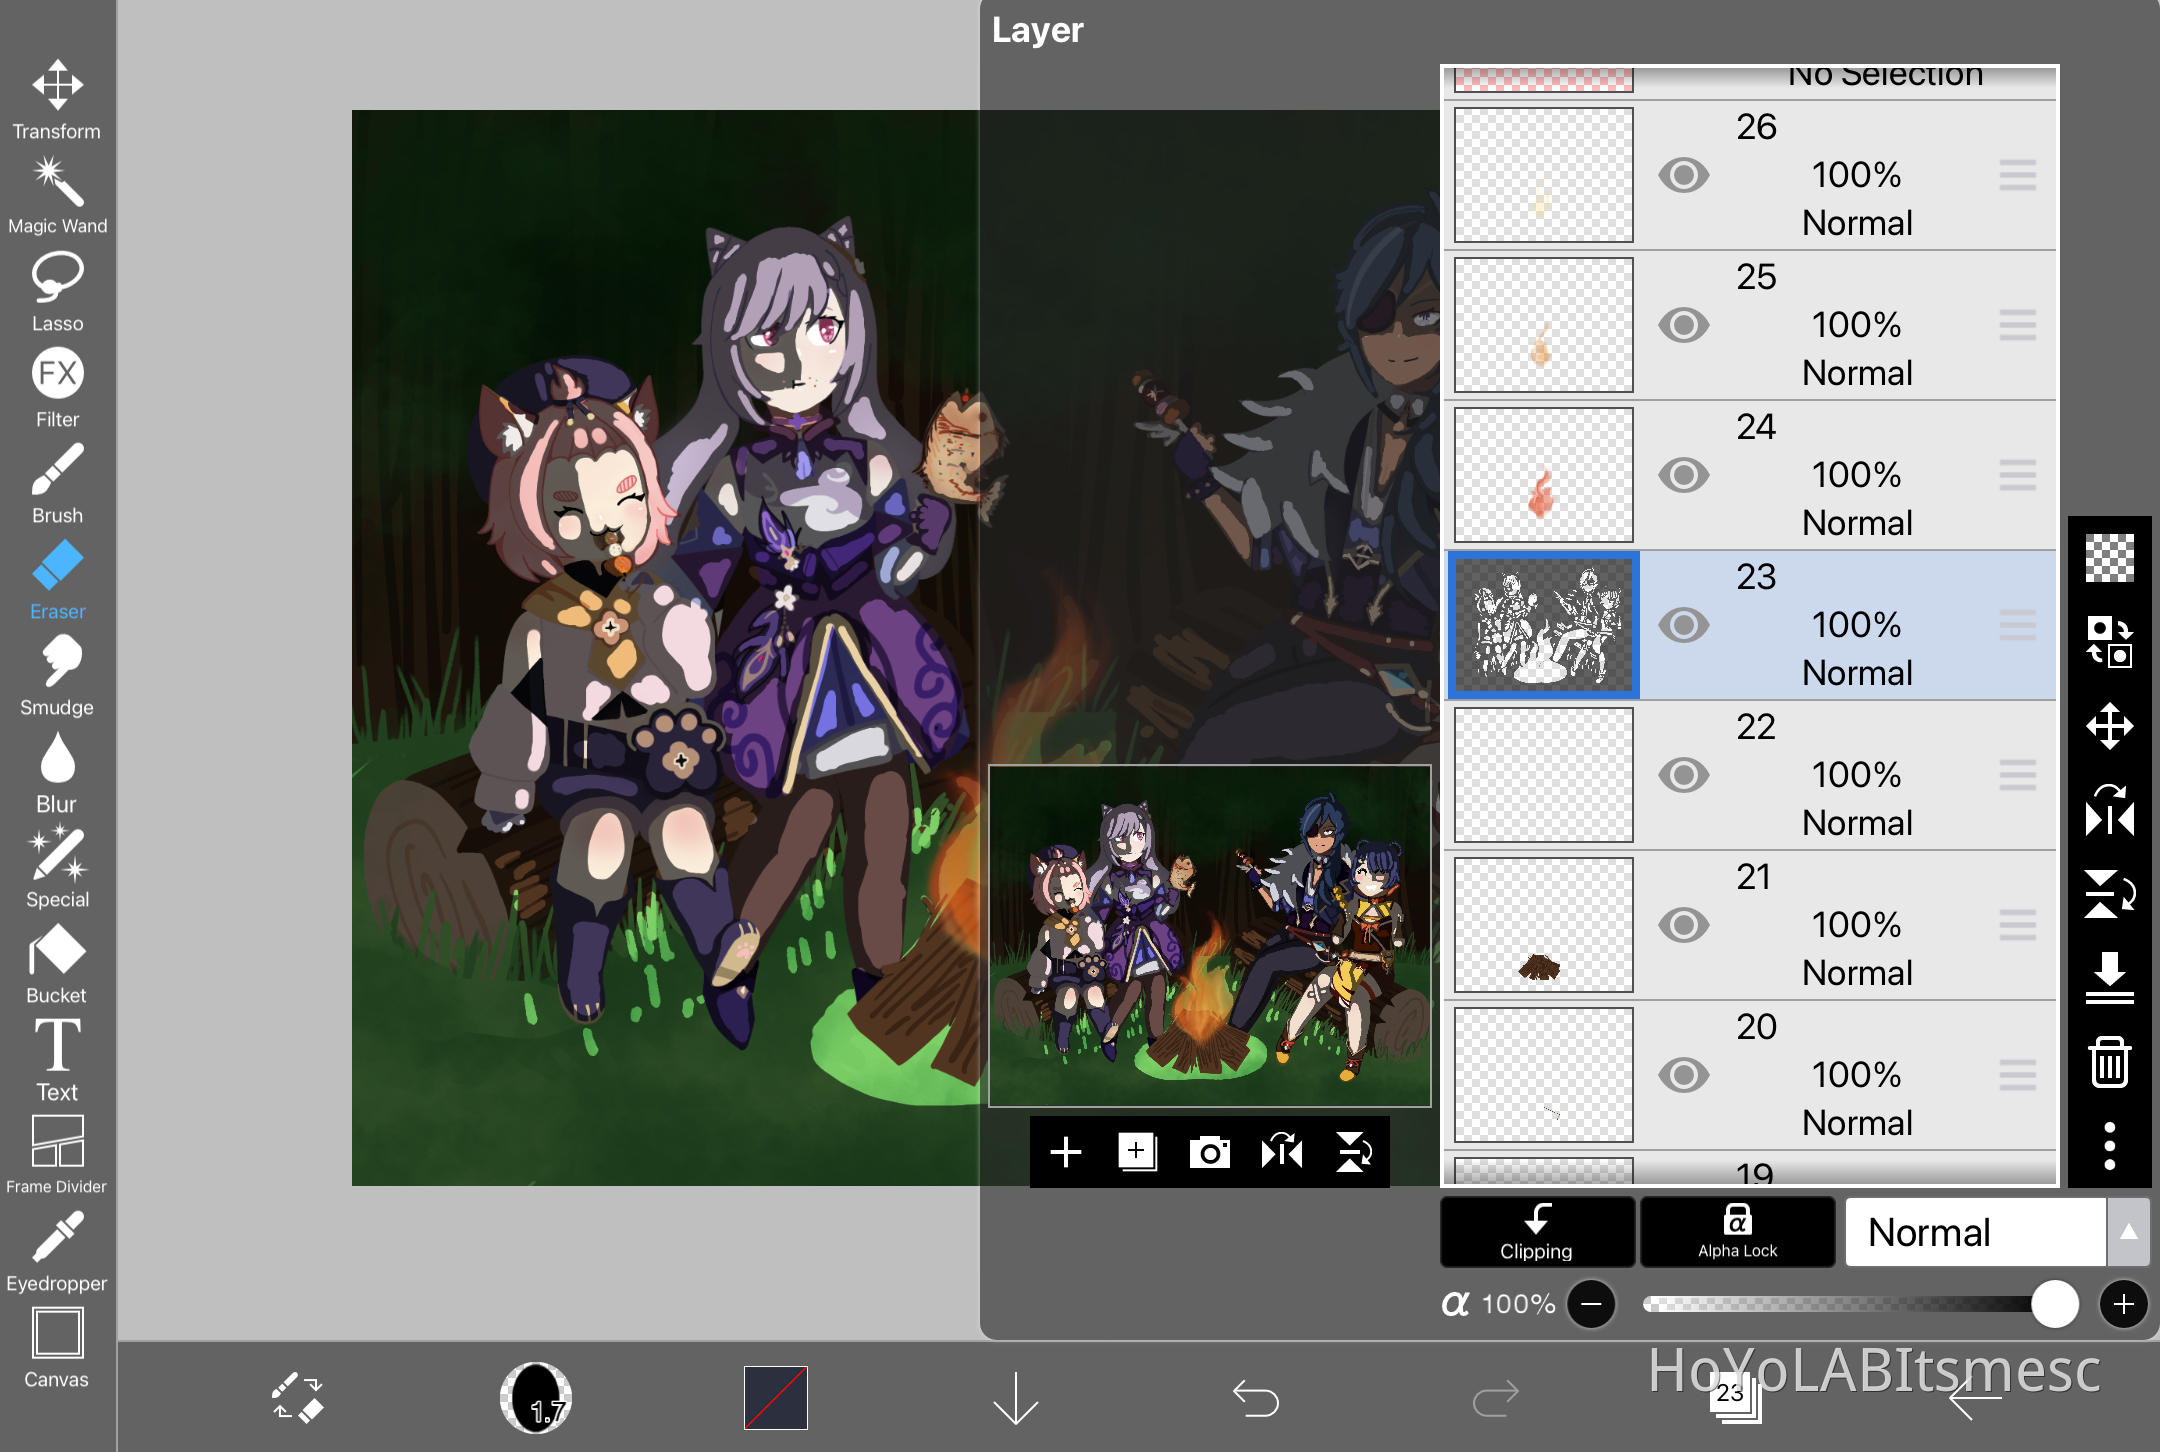
Task: Open the three-dot layer options menu
Action: coord(2109,1146)
